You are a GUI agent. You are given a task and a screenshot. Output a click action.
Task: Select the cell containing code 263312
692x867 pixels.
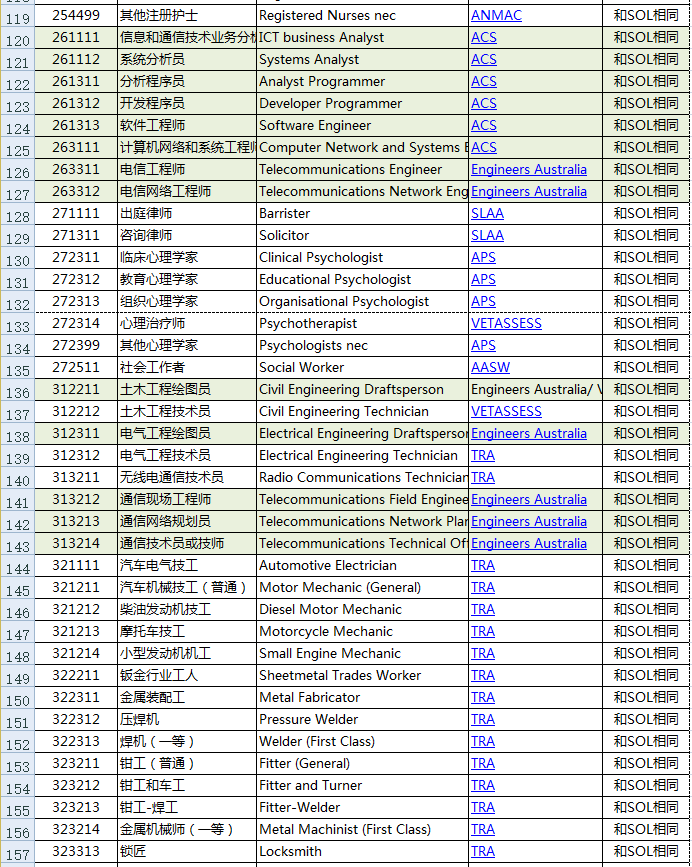[x=76, y=191]
